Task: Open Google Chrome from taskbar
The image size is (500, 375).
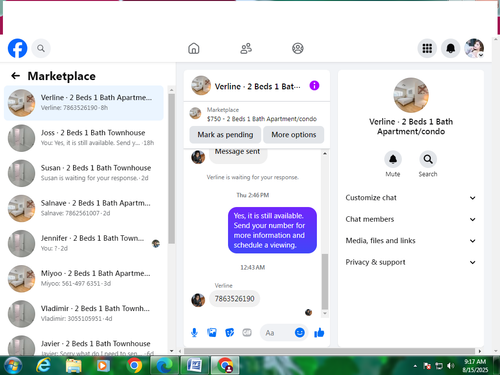Action: tap(134, 366)
